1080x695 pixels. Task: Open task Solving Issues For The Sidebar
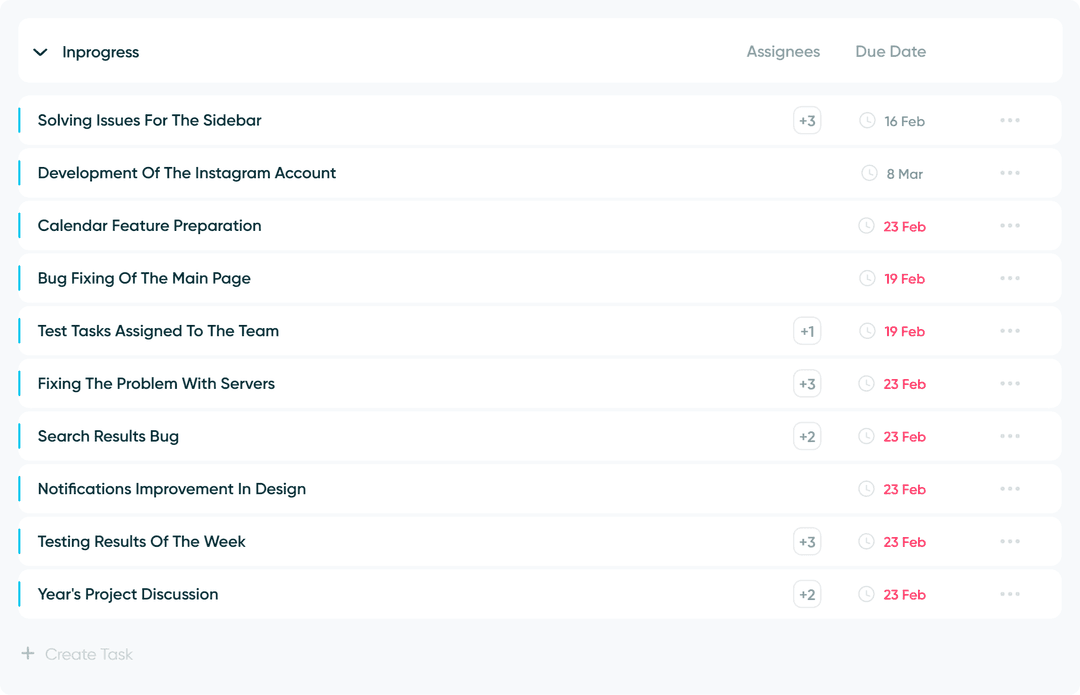(149, 121)
